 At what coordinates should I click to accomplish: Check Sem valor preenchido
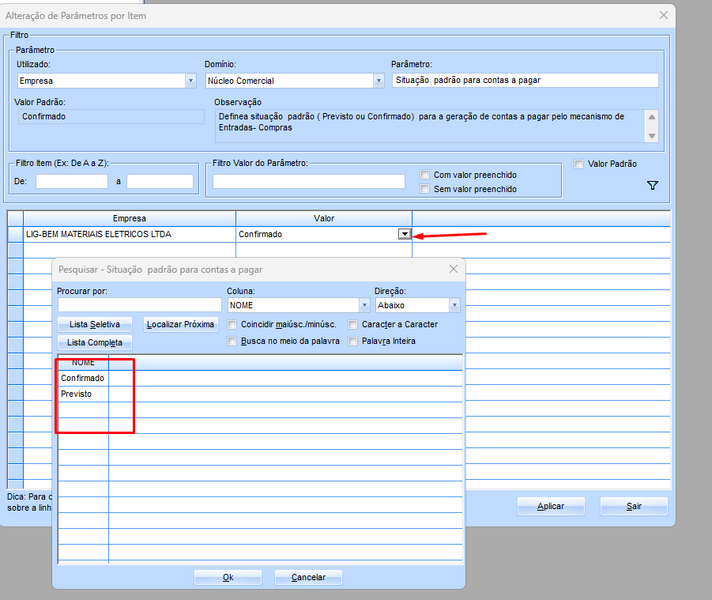pyautogui.click(x=425, y=188)
